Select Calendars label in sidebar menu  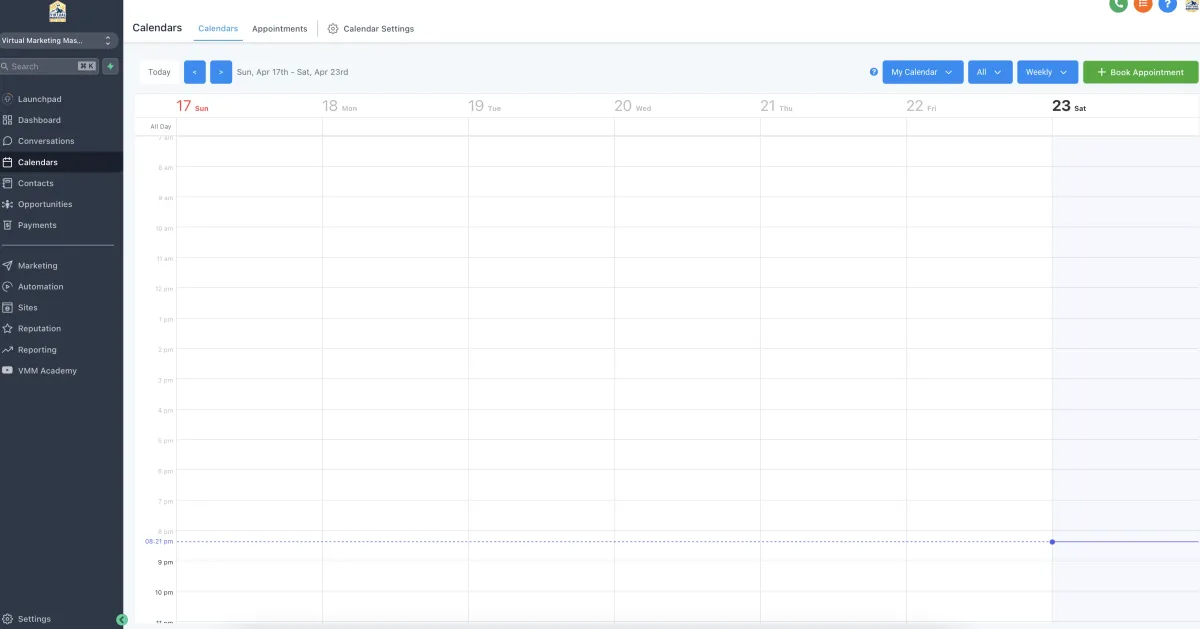(x=38, y=162)
